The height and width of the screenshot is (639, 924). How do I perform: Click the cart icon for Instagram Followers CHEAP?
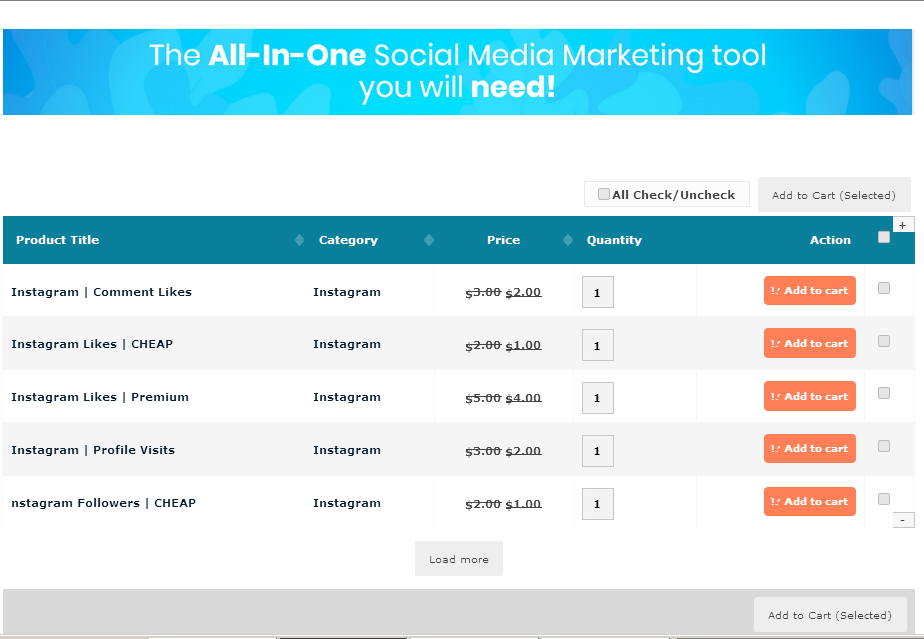point(775,501)
